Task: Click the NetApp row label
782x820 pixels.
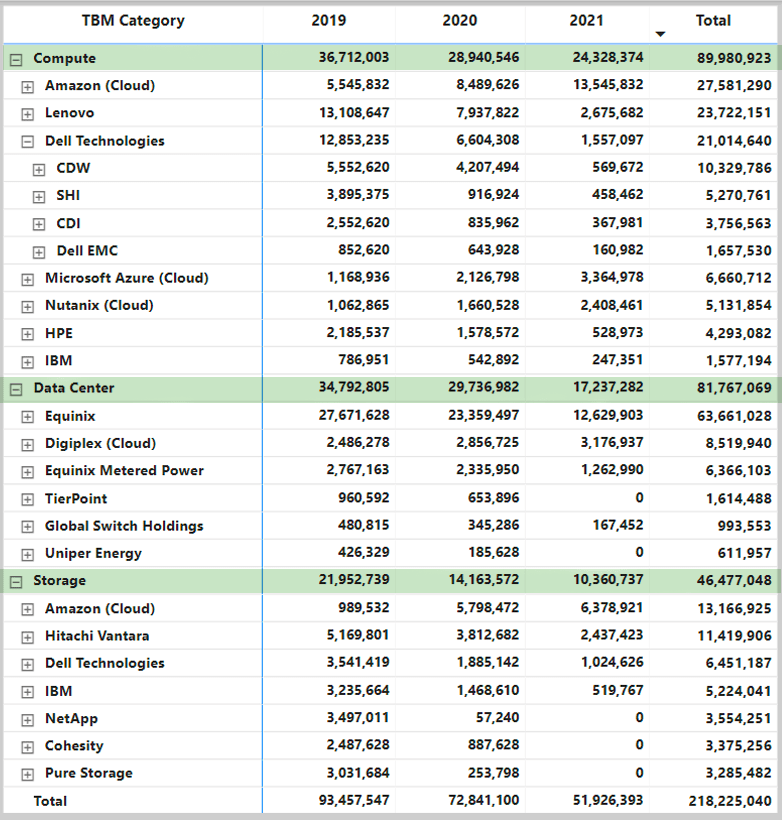Action: pyautogui.click(x=71, y=718)
